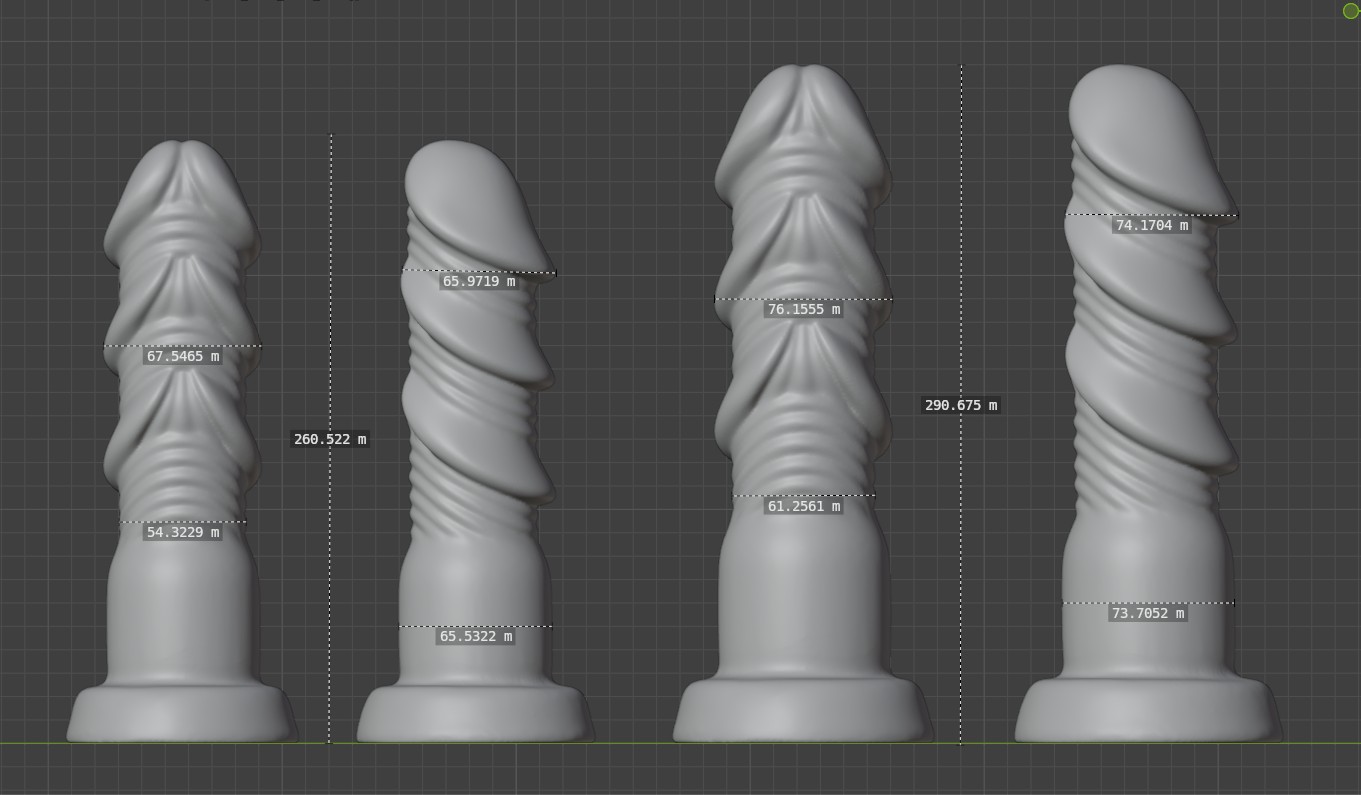Click the vertical dotted ruler above 260.522 m
Viewport: 1361px width, 795px height.
point(331,280)
